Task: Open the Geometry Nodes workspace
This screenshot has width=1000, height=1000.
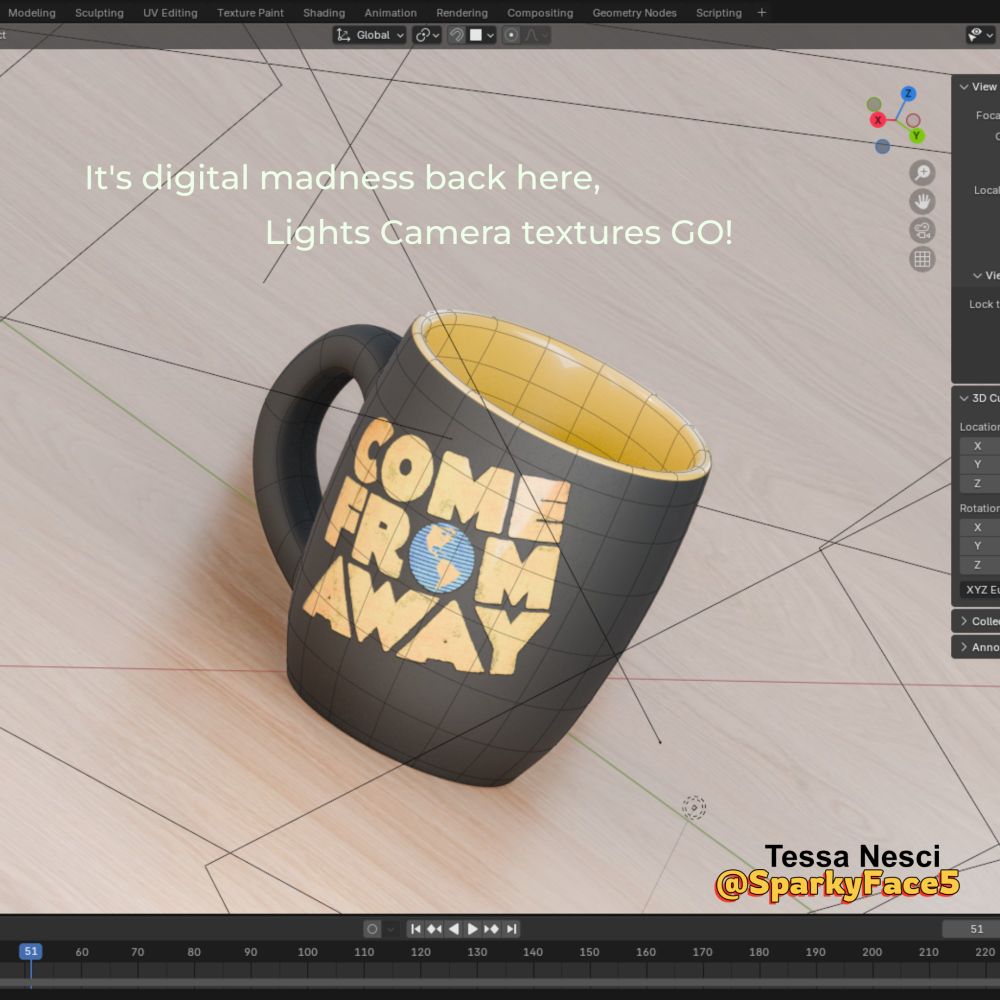Action: click(x=635, y=13)
